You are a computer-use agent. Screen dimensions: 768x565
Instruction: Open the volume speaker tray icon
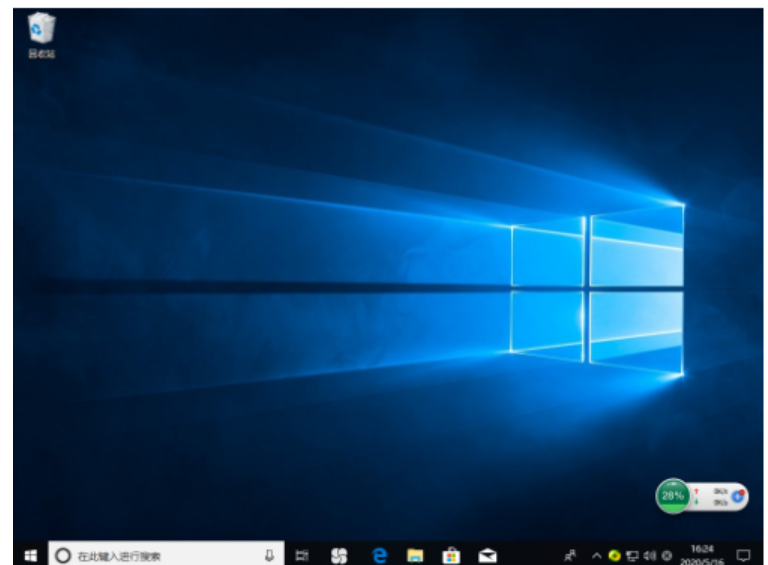pyautogui.click(x=649, y=555)
